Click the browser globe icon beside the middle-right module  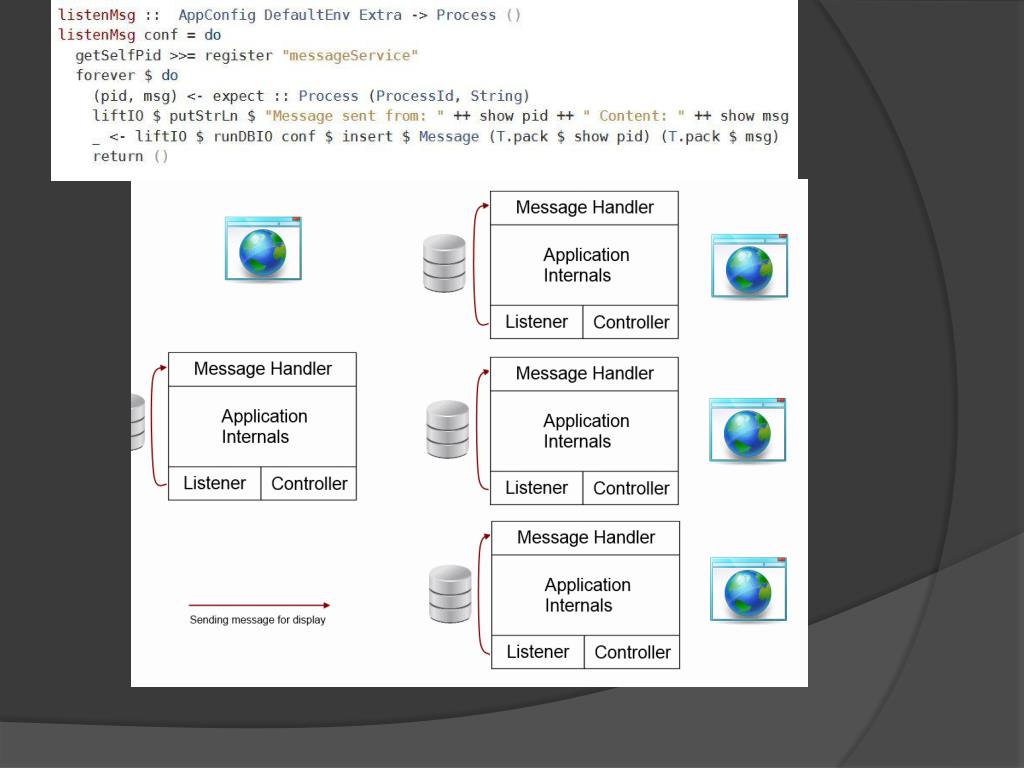pos(748,430)
